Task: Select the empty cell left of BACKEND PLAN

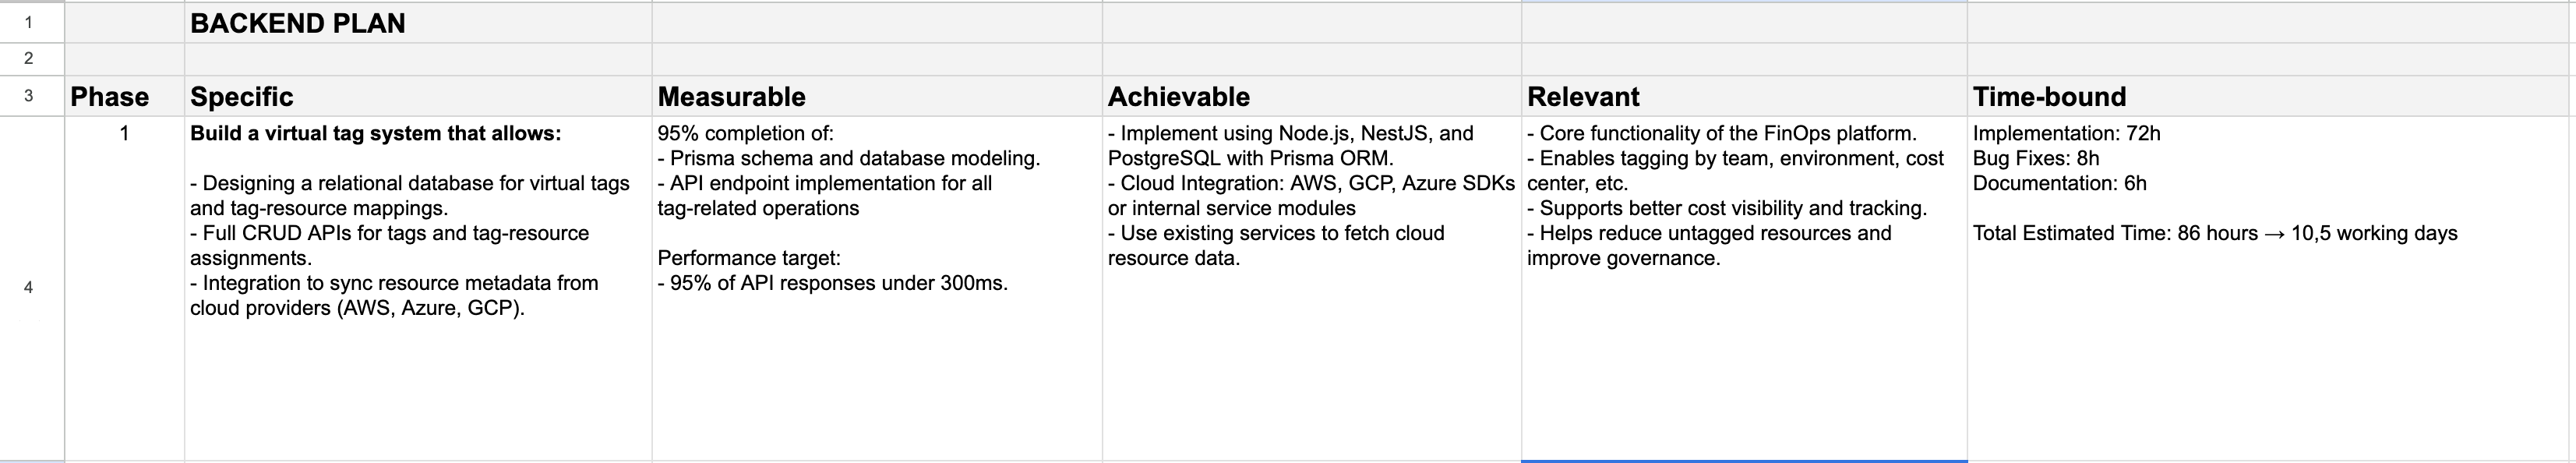Action: [124, 22]
